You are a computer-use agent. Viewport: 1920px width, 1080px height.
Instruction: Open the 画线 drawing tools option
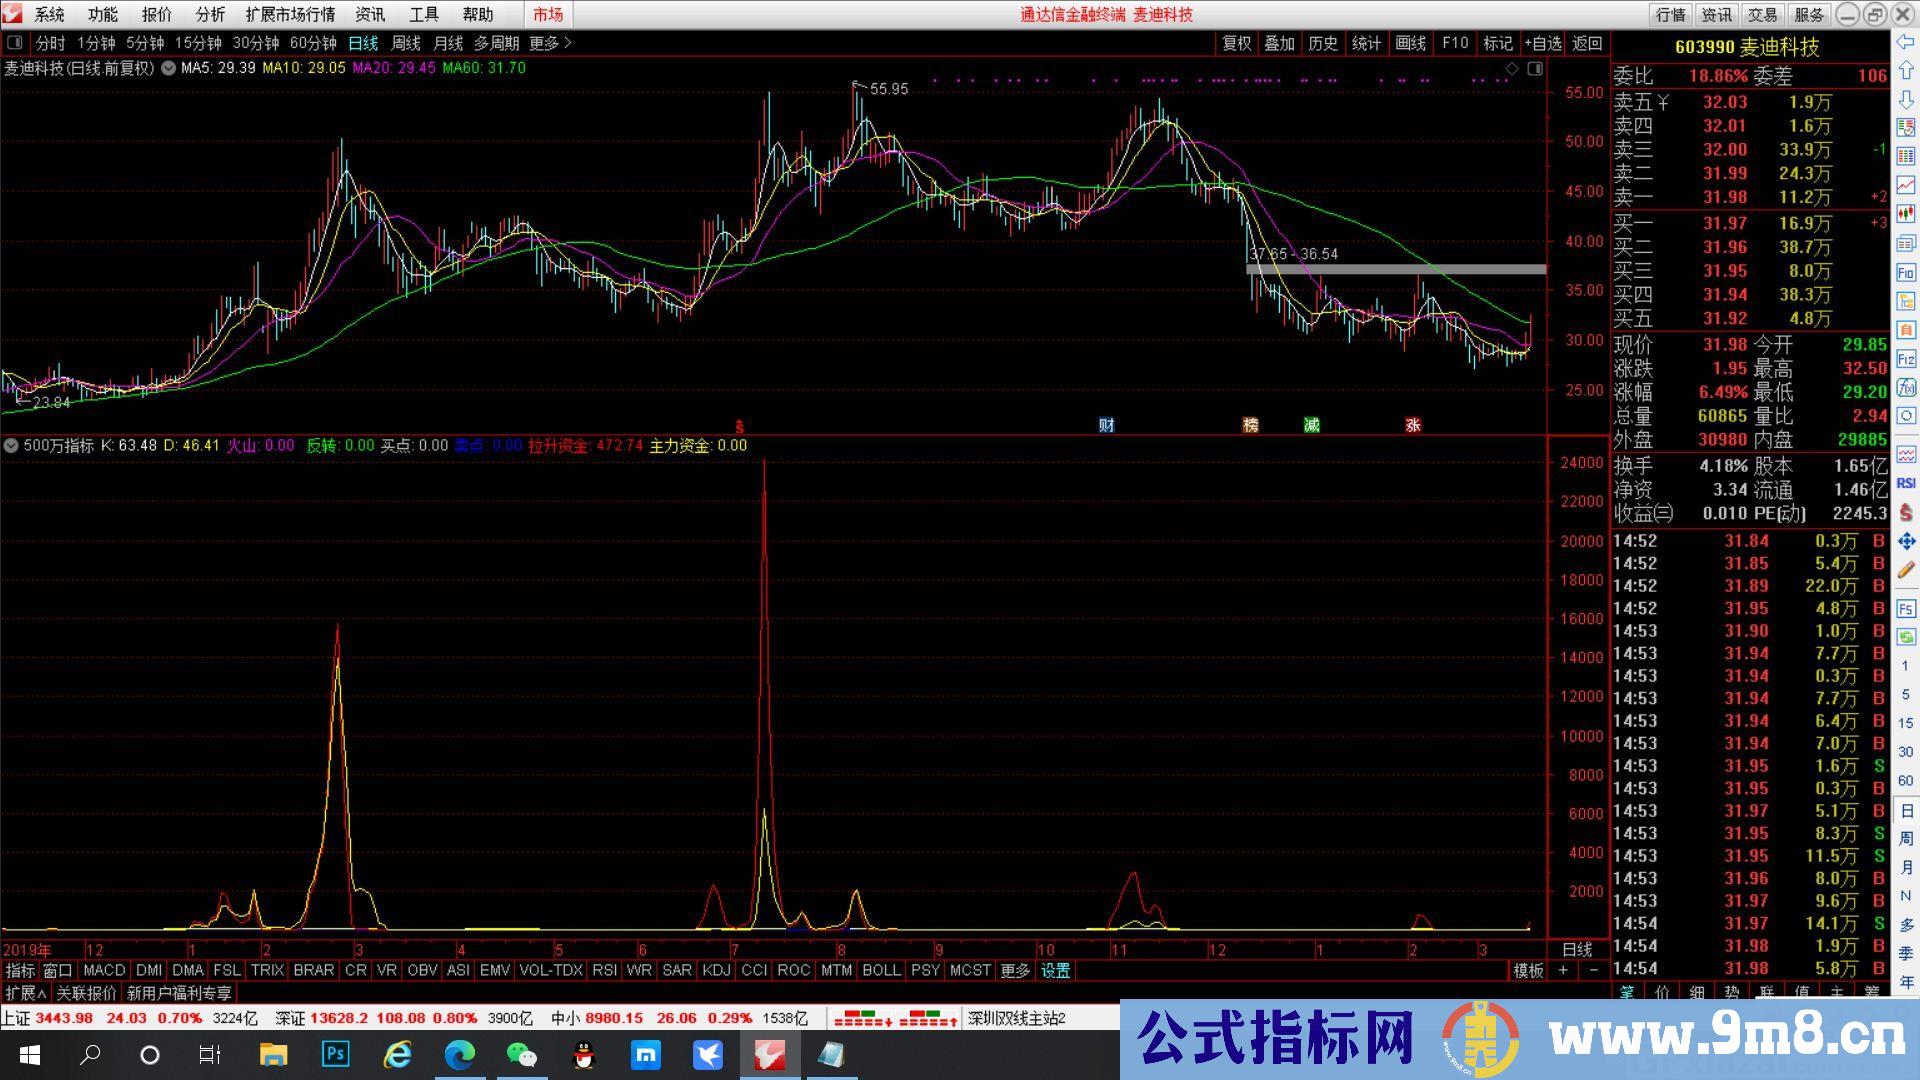click(1410, 43)
